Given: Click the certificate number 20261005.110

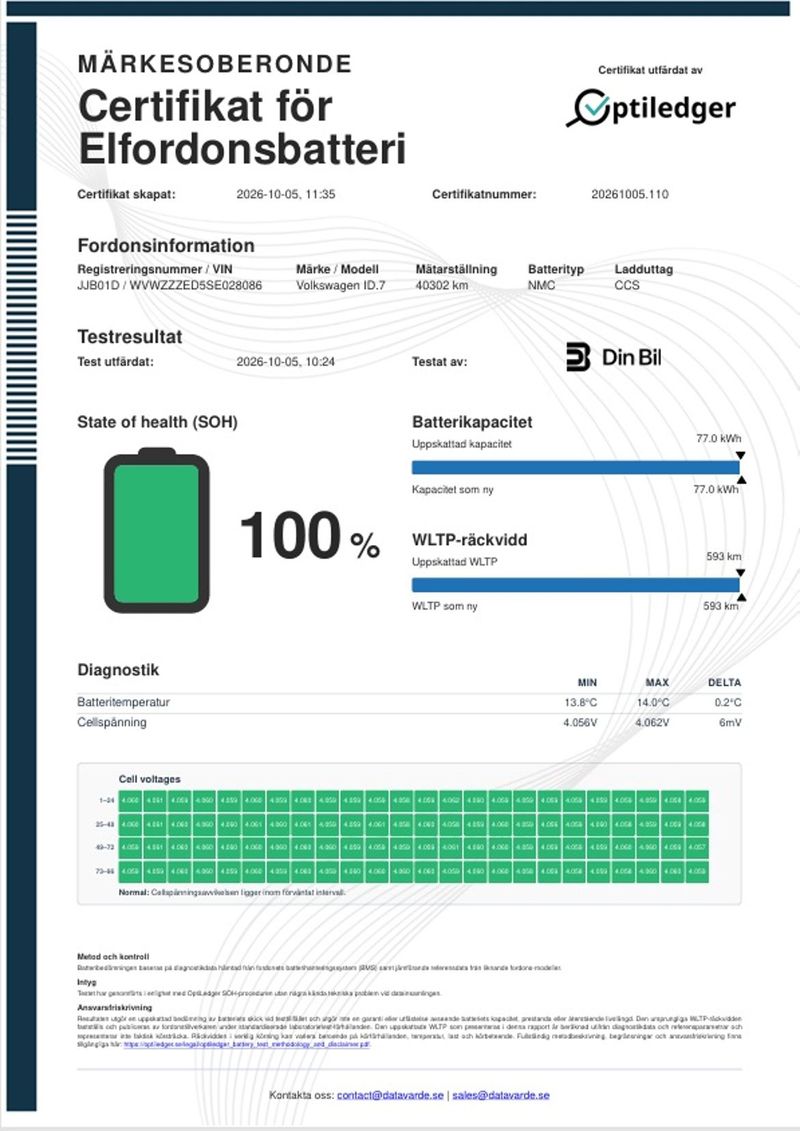Looking at the screenshot, I should click(x=630, y=195).
